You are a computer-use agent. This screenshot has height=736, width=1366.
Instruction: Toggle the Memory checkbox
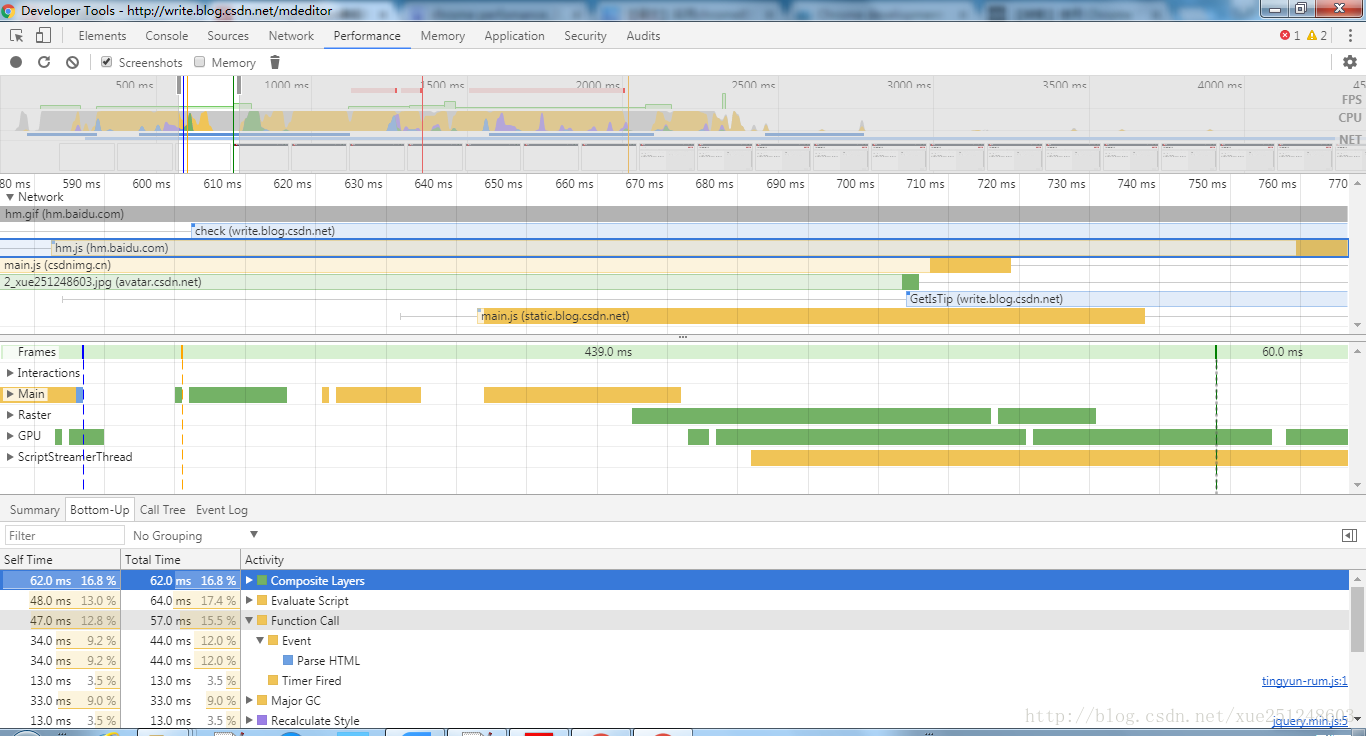click(200, 62)
